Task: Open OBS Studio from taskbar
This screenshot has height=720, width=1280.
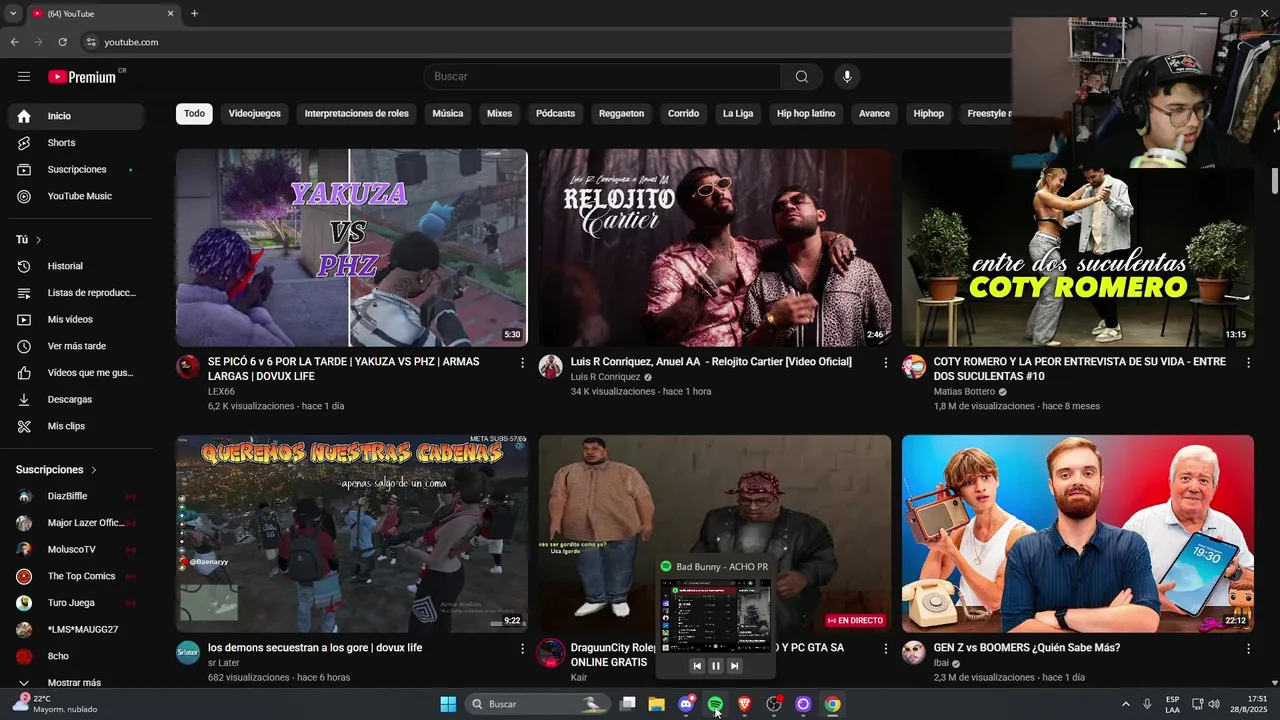Action: coord(774,704)
